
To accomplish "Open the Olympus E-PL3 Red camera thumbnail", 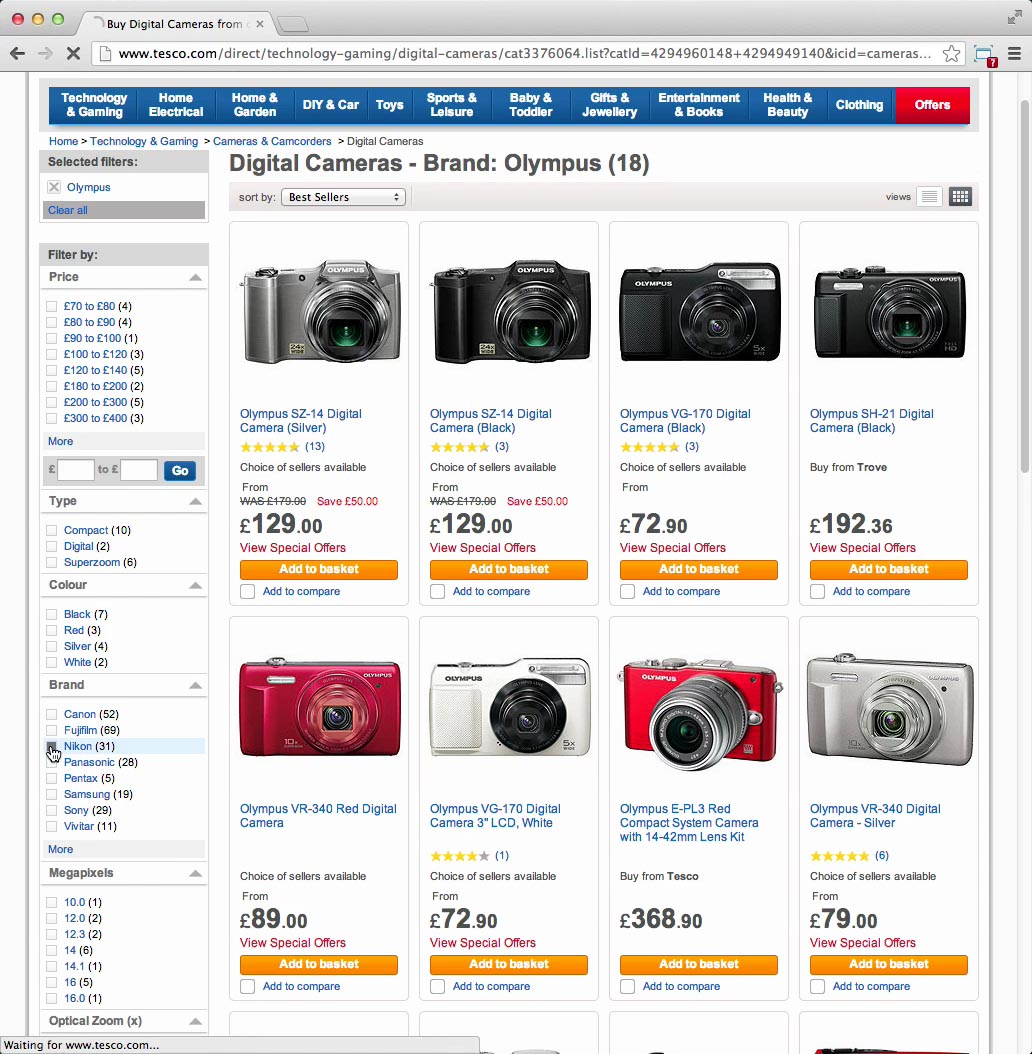I will pyautogui.click(x=699, y=713).
